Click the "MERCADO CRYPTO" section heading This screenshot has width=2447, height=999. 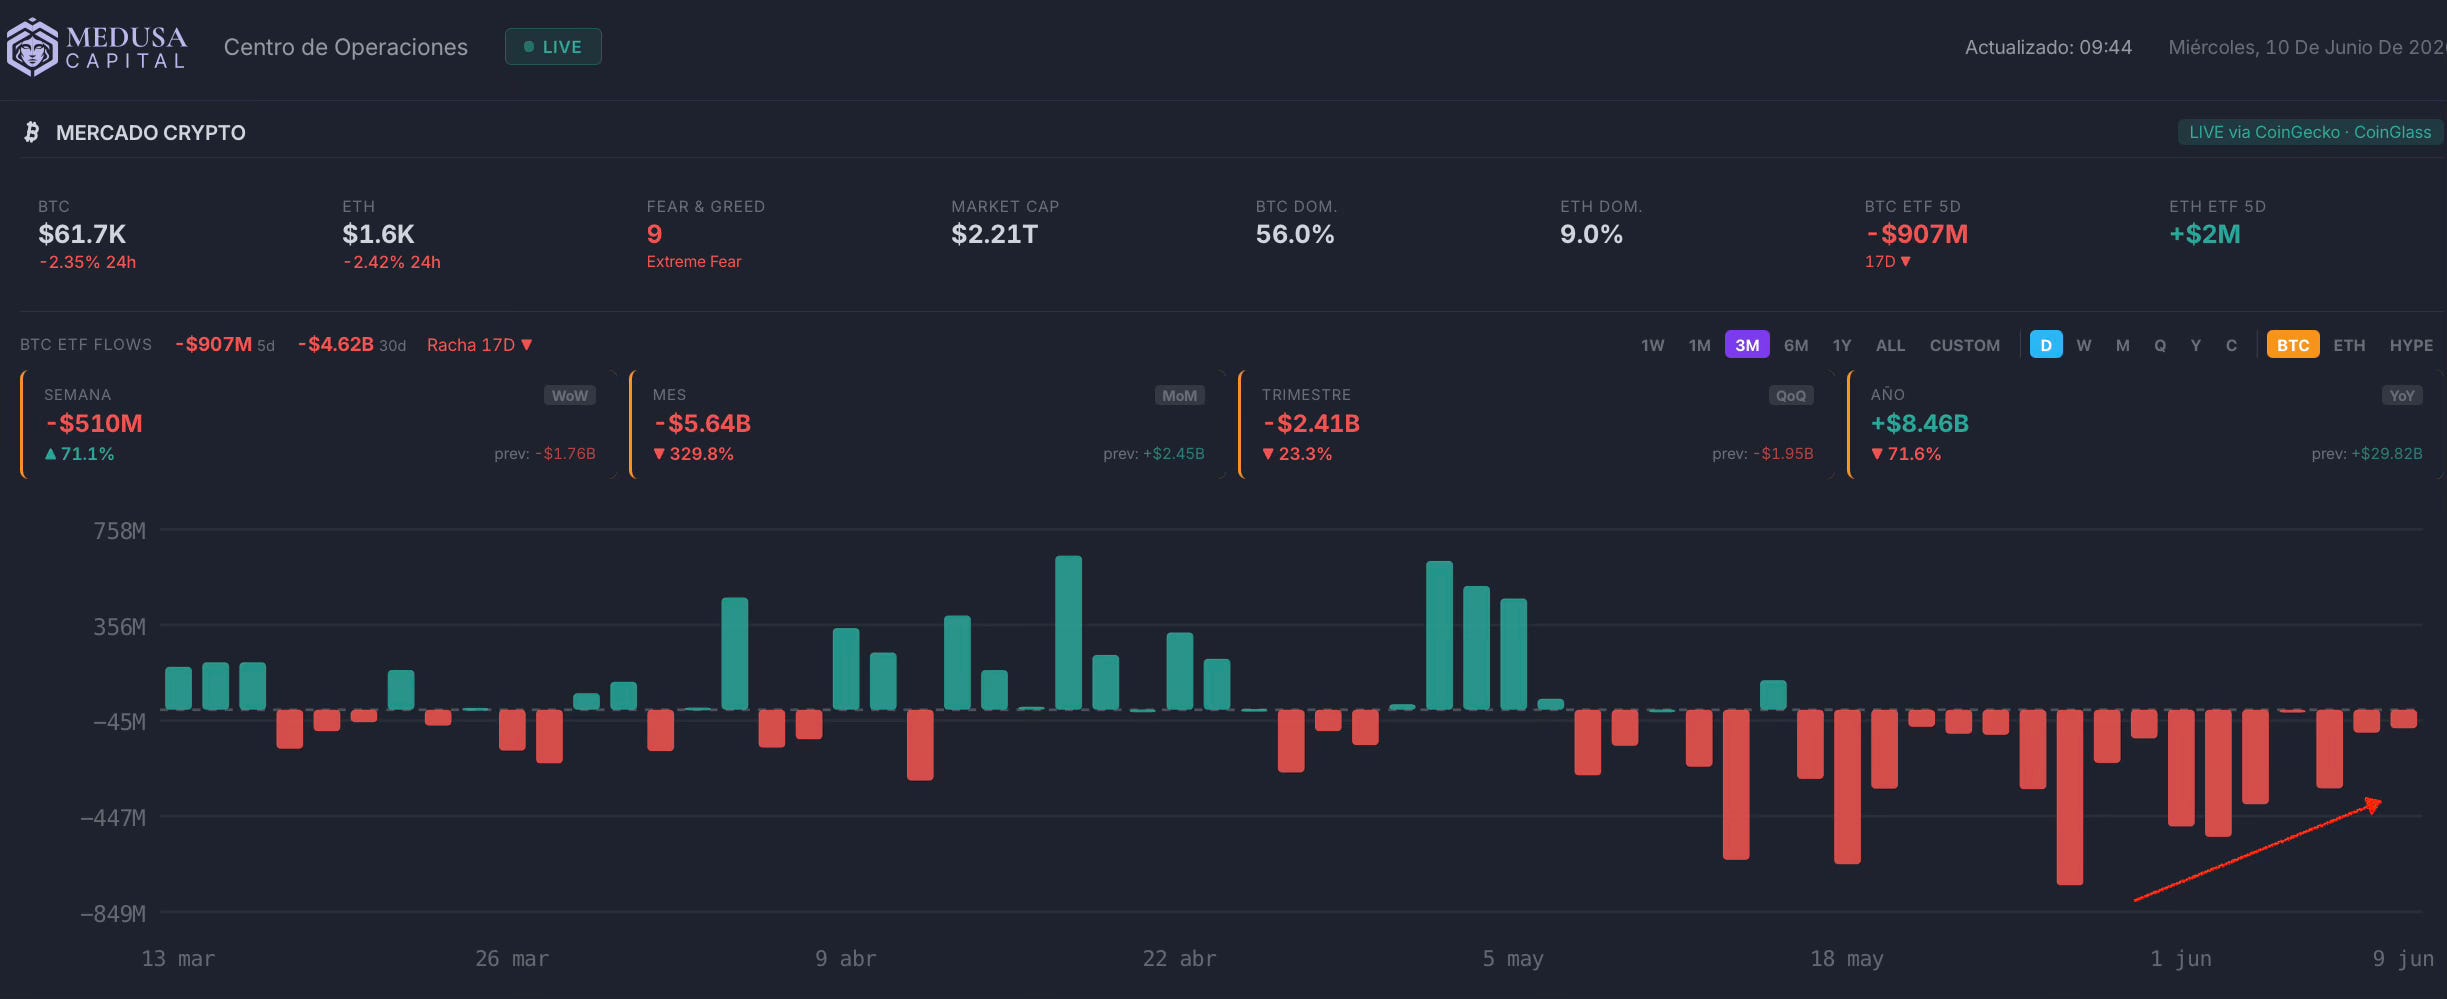pyautogui.click(x=151, y=133)
